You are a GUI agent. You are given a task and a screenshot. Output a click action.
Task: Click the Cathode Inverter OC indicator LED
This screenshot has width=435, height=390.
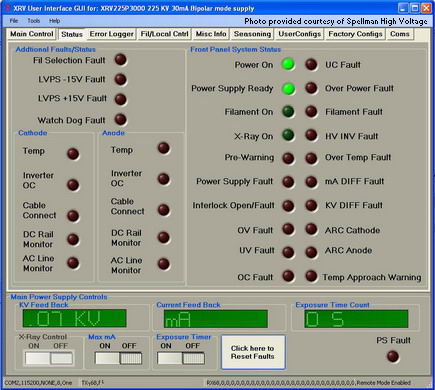click(x=73, y=185)
